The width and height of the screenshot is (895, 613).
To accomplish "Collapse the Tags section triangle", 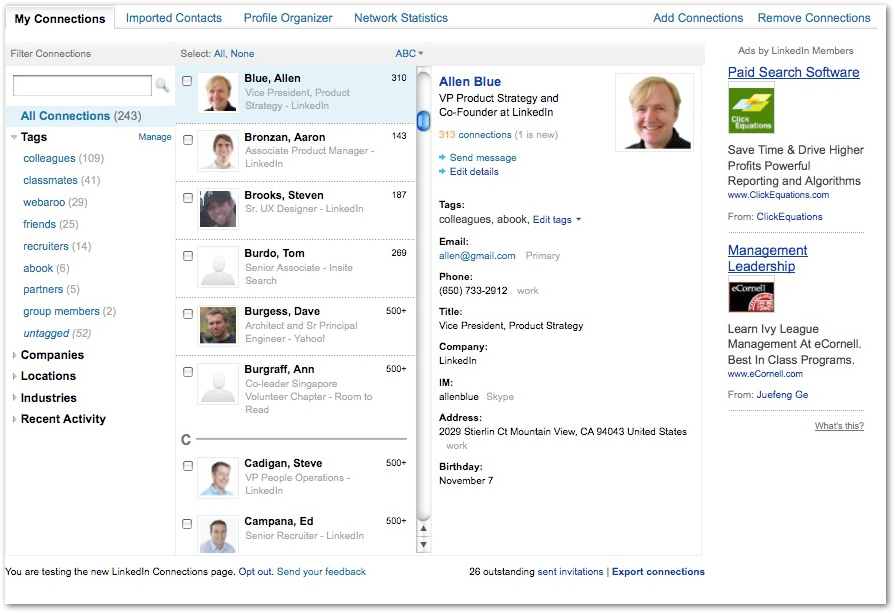I will 14,137.
